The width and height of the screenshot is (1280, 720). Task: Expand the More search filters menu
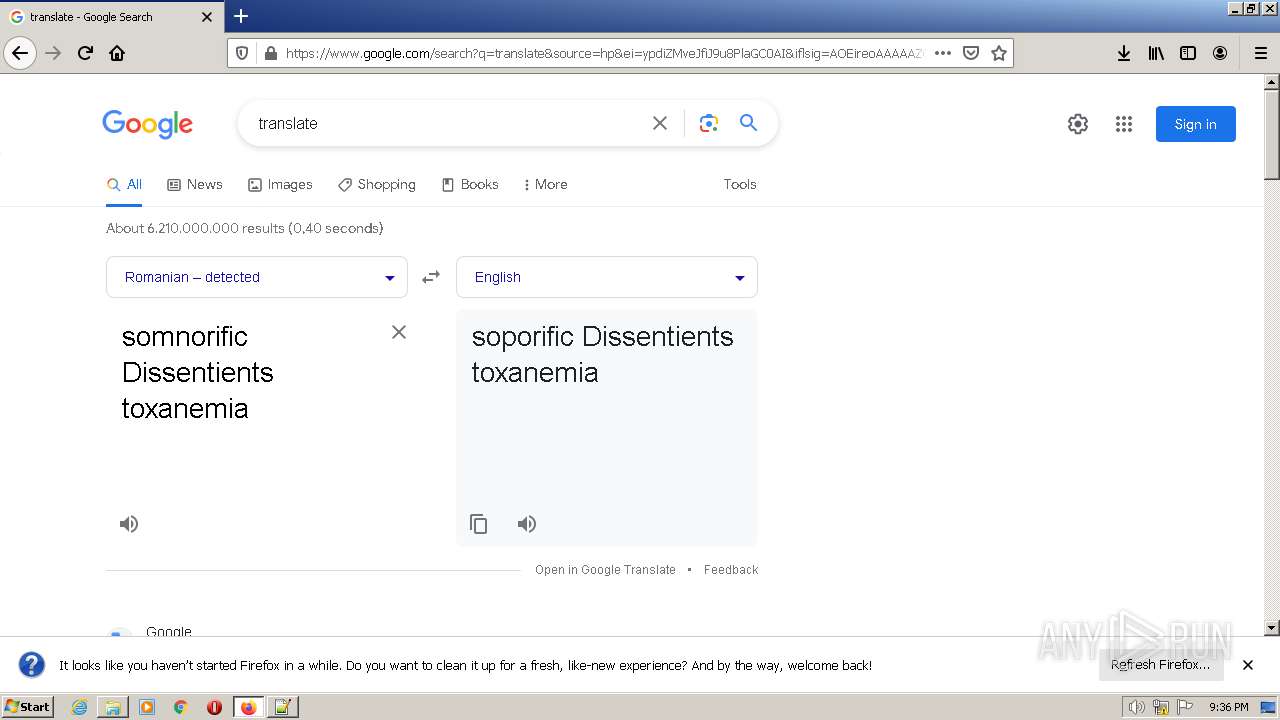[x=545, y=184]
